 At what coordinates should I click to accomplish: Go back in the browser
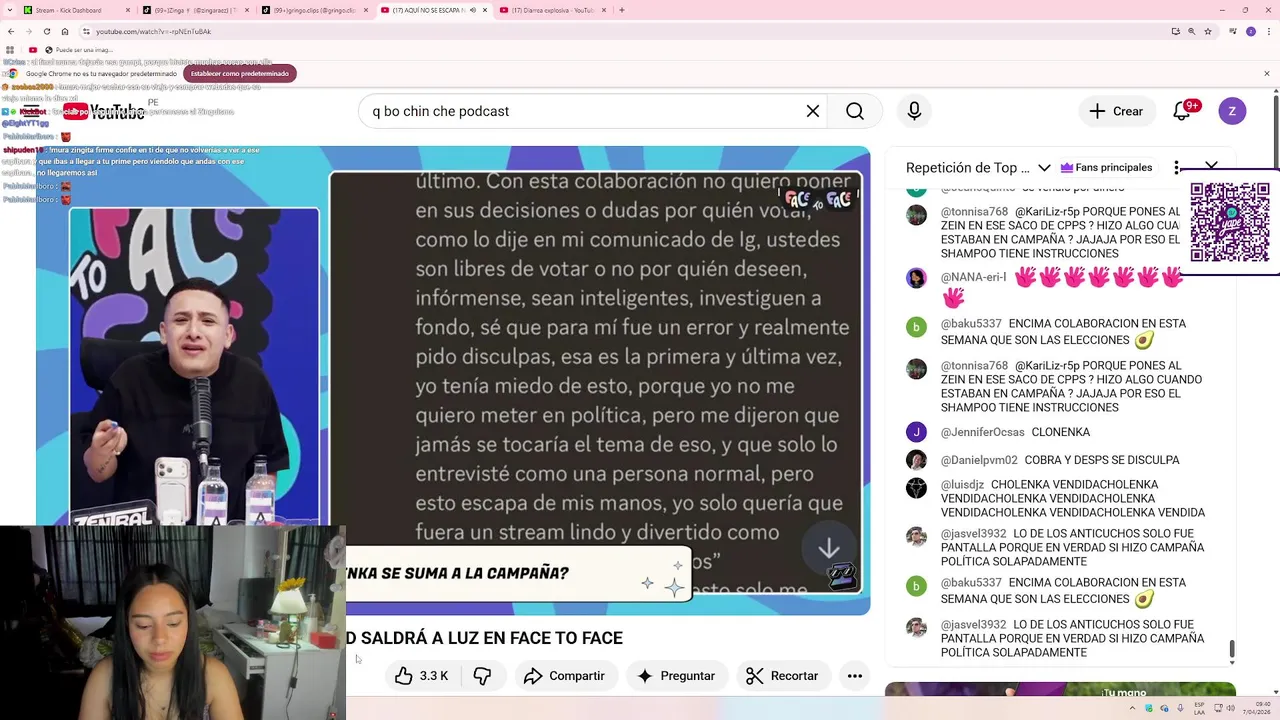click(x=11, y=31)
